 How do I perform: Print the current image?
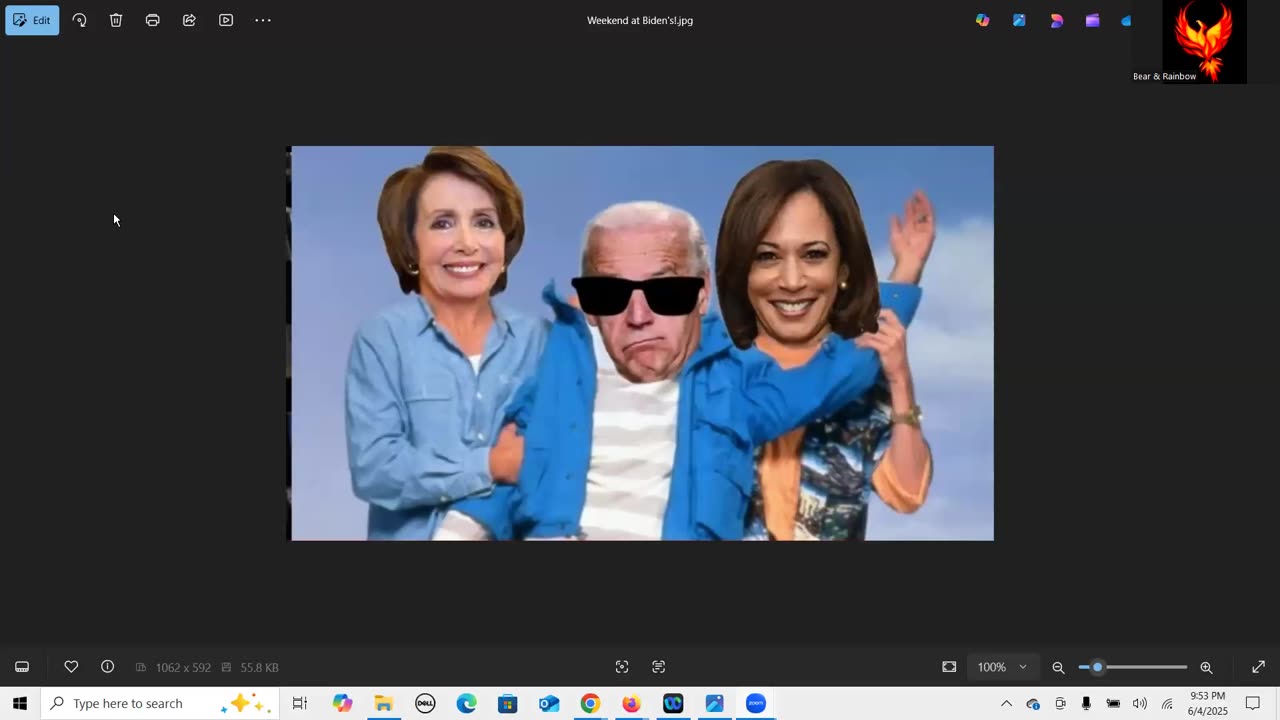(x=152, y=20)
